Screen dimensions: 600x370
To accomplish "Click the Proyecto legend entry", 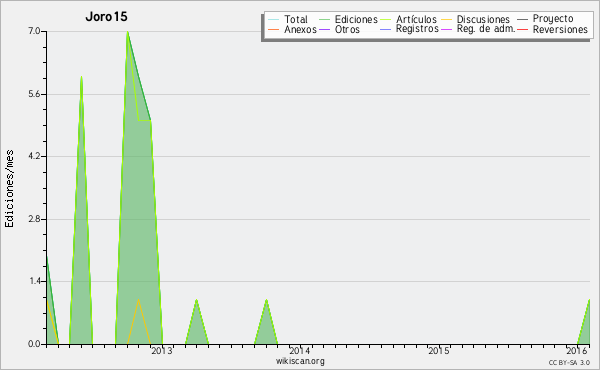I will point(545,18).
